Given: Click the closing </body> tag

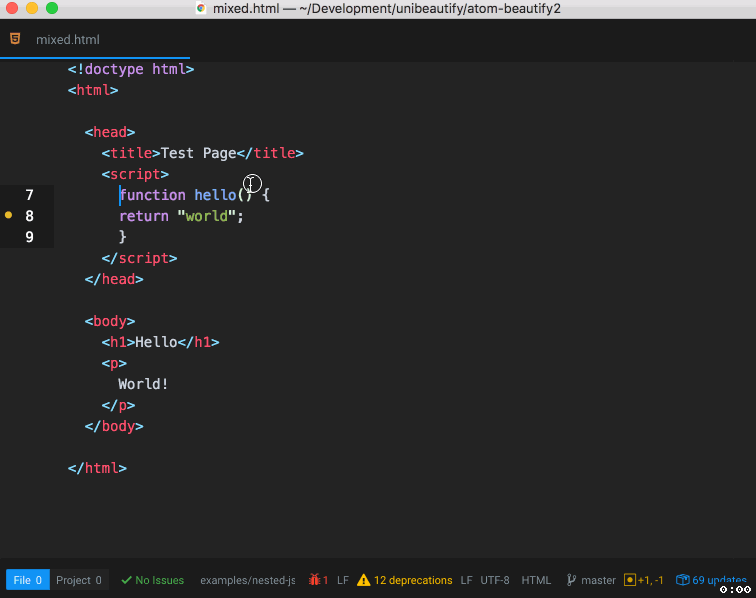Looking at the screenshot, I should coord(114,426).
